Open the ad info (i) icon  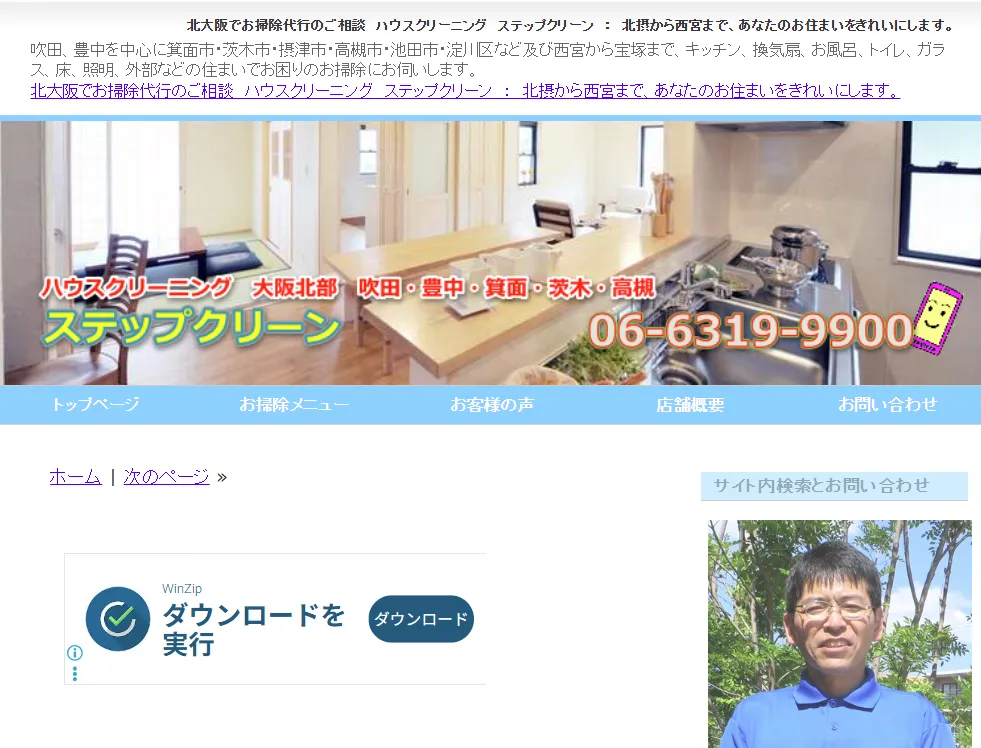tap(74, 653)
